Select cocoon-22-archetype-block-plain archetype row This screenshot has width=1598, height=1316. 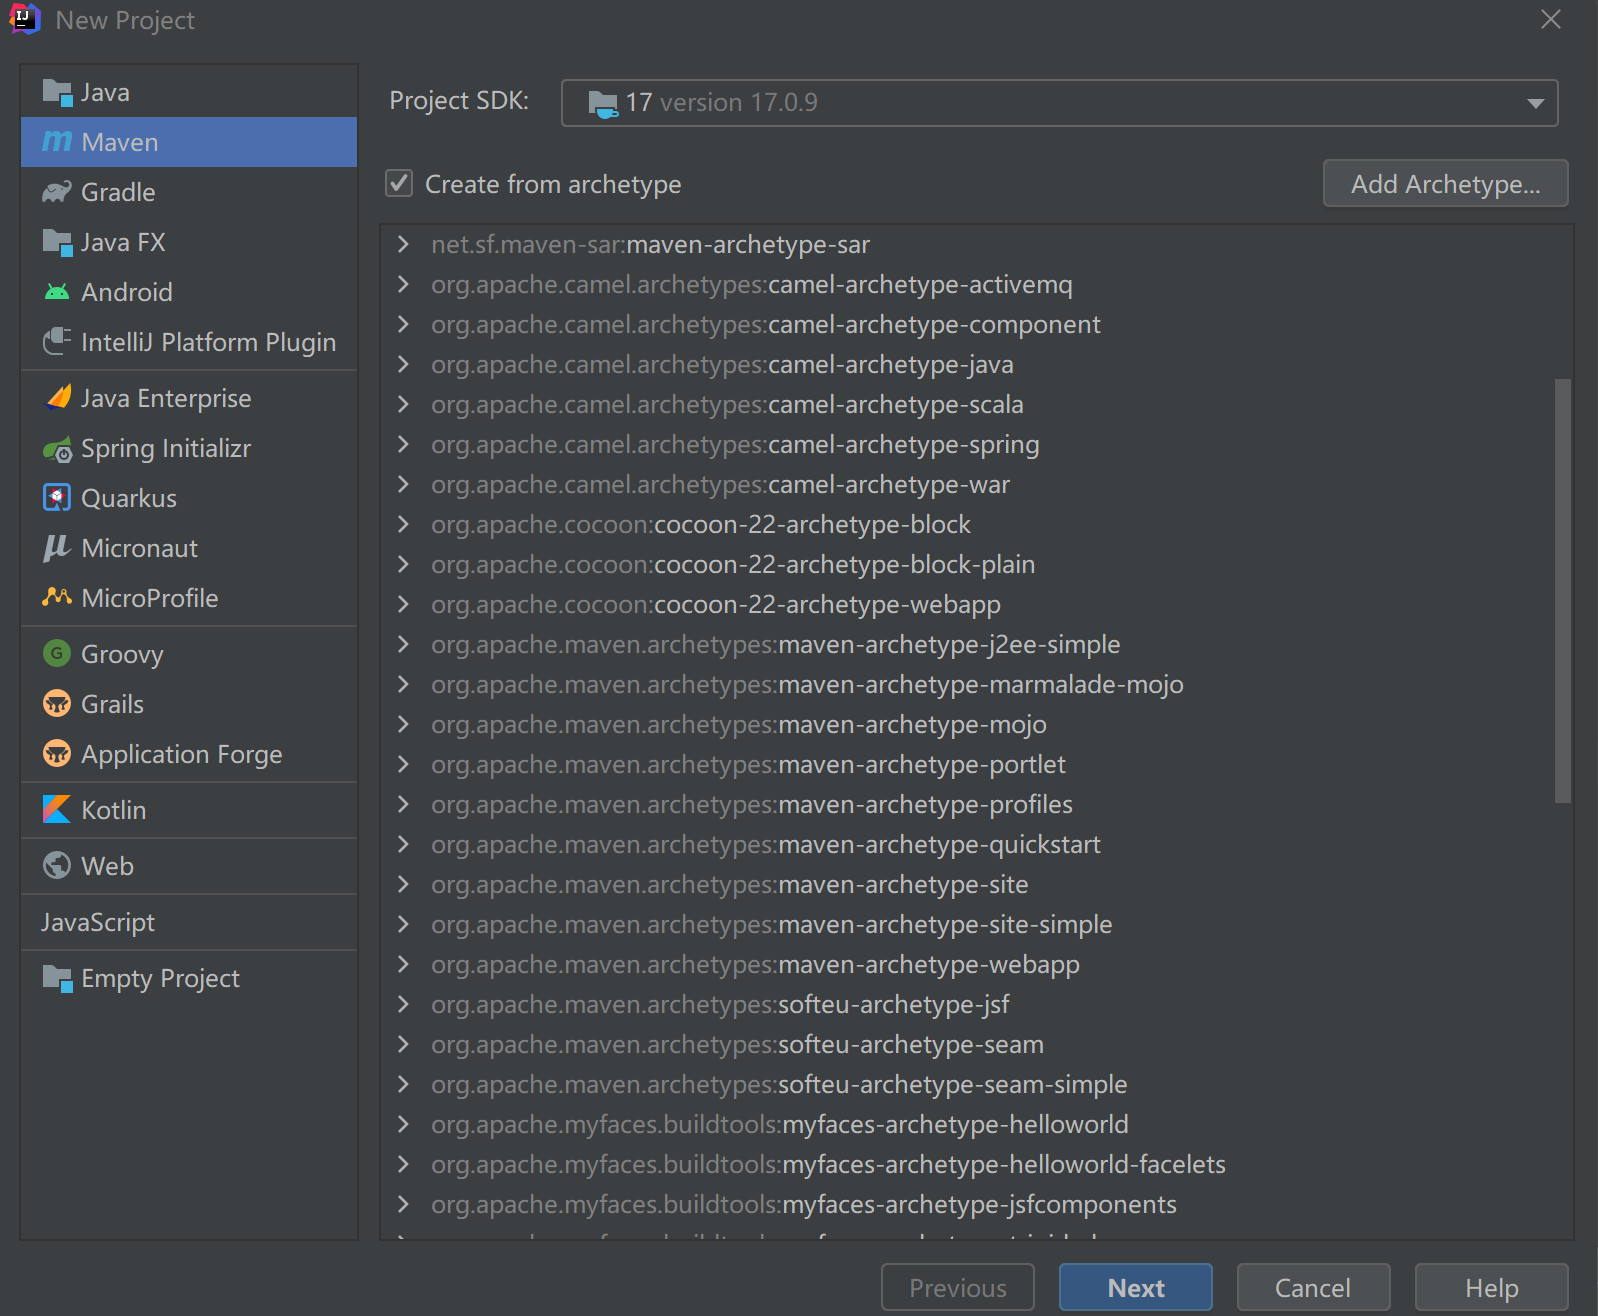coord(976,564)
